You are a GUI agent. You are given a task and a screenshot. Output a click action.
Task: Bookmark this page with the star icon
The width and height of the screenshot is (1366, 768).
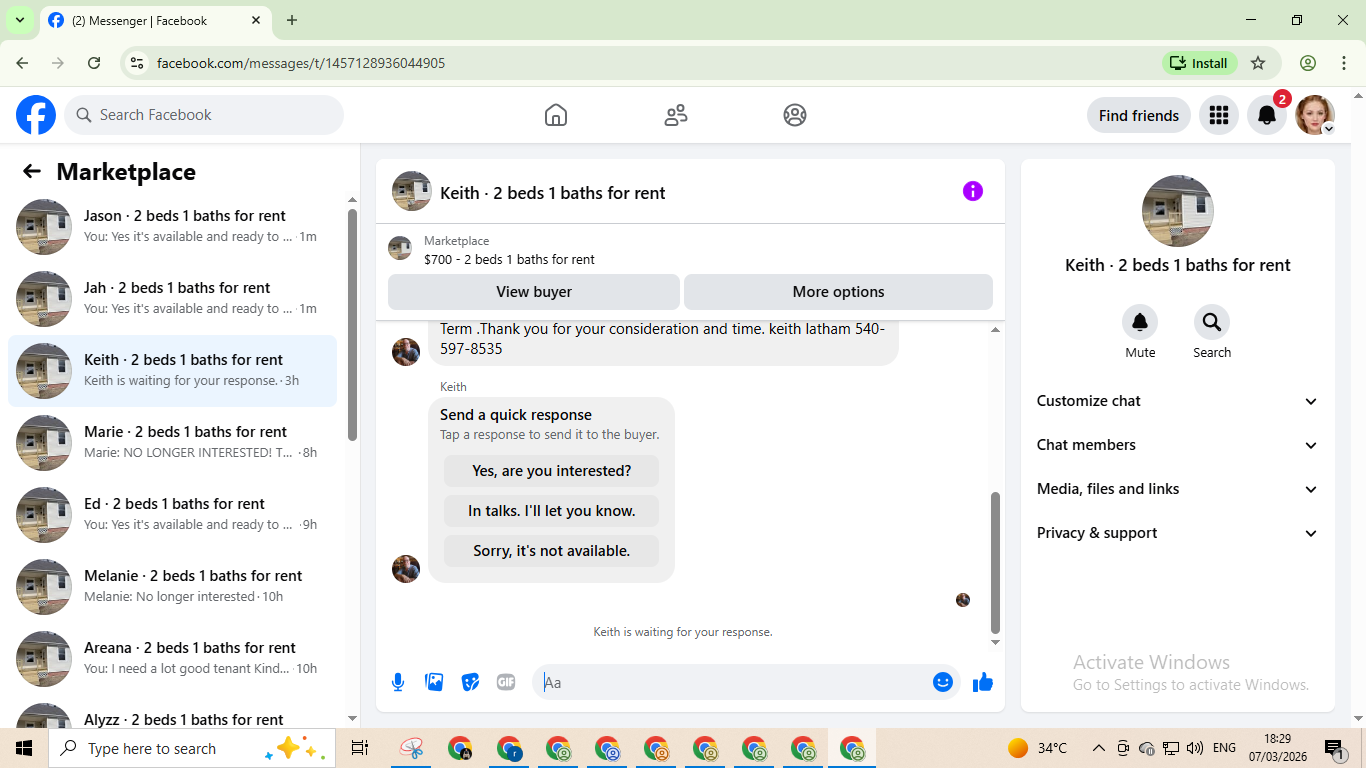pyautogui.click(x=1258, y=63)
